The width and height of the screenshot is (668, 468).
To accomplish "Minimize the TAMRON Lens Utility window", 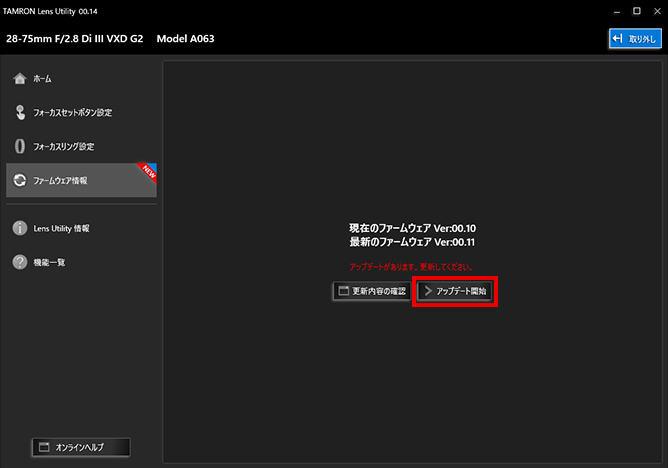I will 616,11.
